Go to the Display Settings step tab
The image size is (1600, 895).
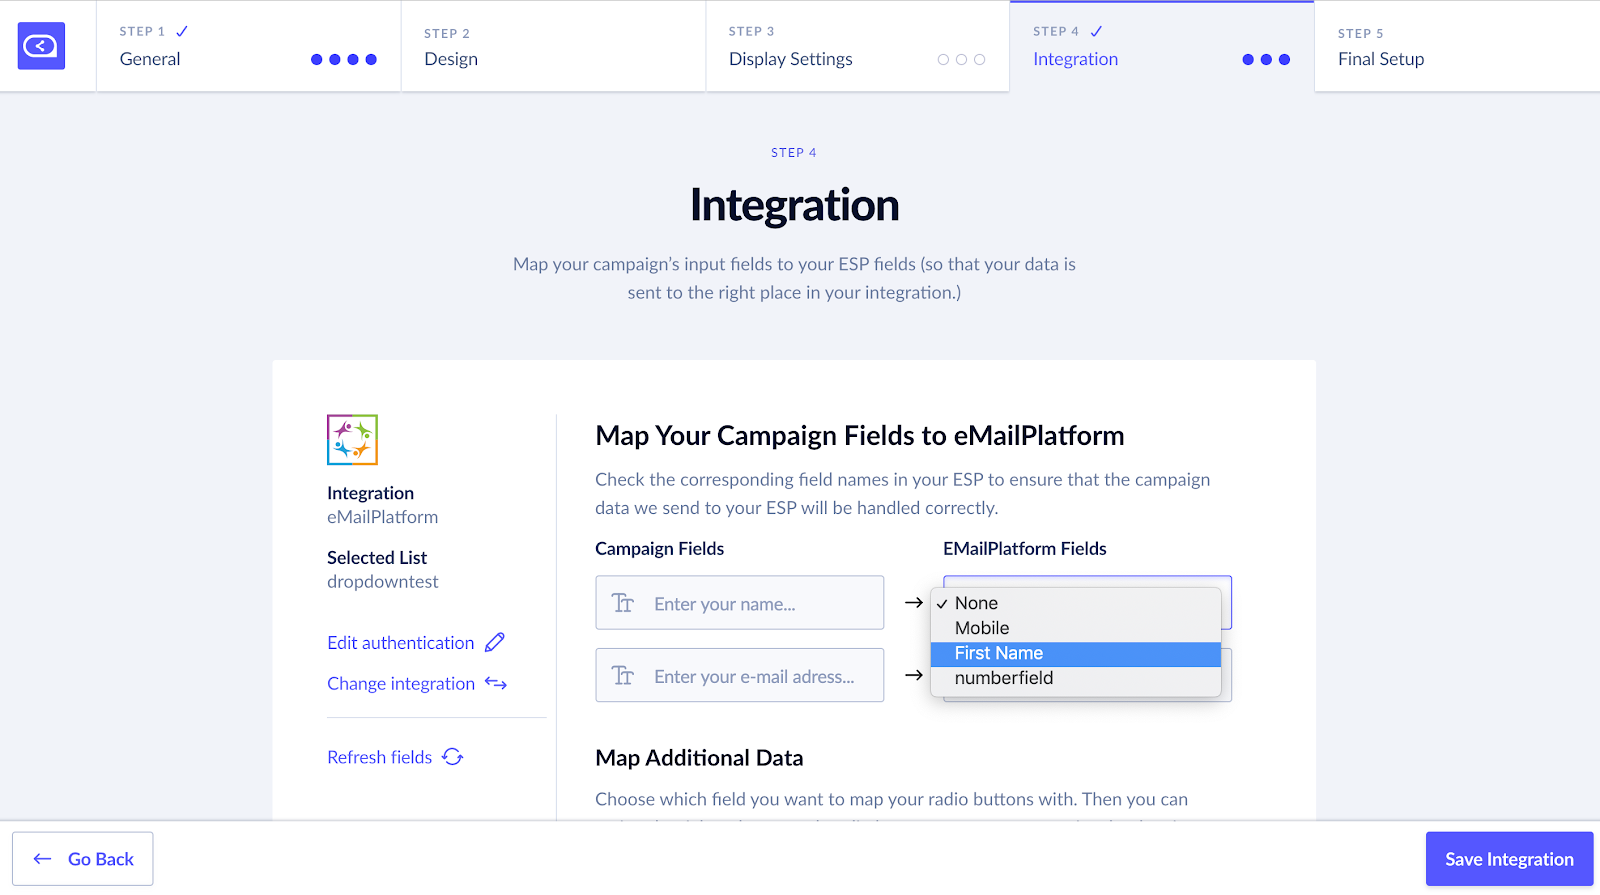tap(858, 46)
